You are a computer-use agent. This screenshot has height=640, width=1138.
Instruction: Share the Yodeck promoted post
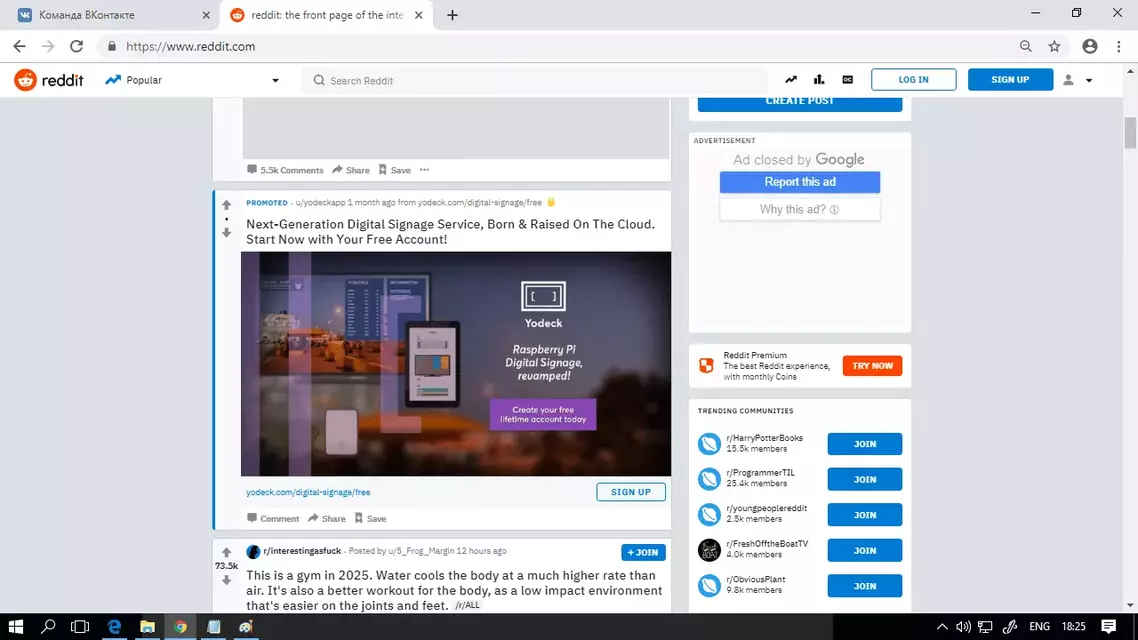coord(327,518)
